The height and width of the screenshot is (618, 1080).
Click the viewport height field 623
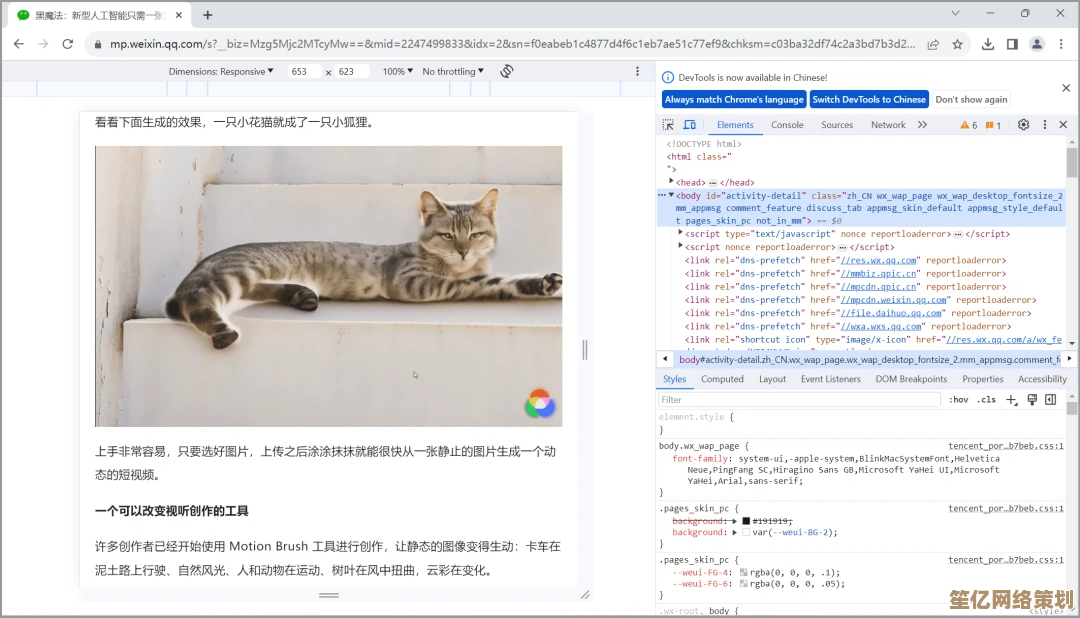(351, 72)
